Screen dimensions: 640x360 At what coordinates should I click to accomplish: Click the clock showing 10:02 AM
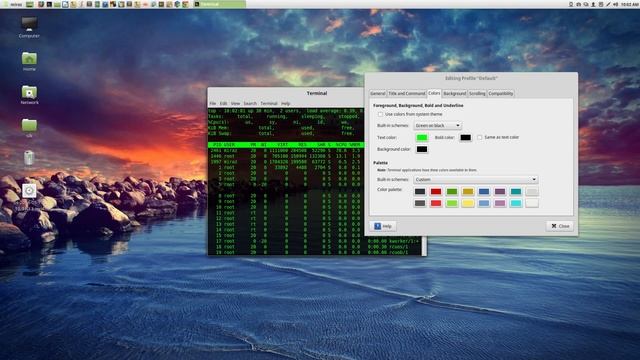tap(630, 4)
